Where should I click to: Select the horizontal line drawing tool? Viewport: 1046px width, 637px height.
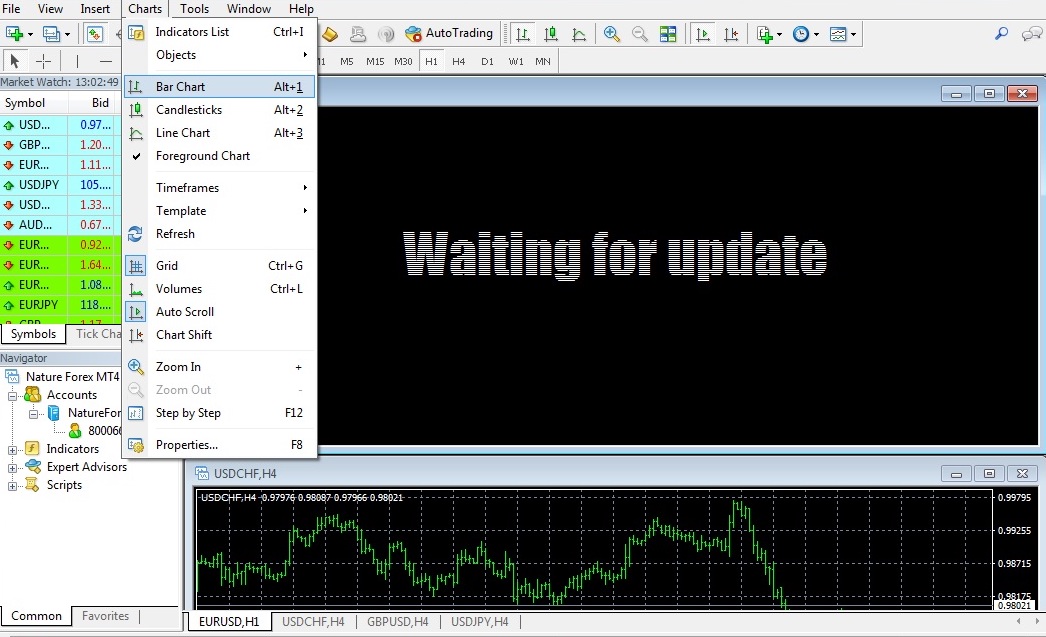click(x=105, y=61)
